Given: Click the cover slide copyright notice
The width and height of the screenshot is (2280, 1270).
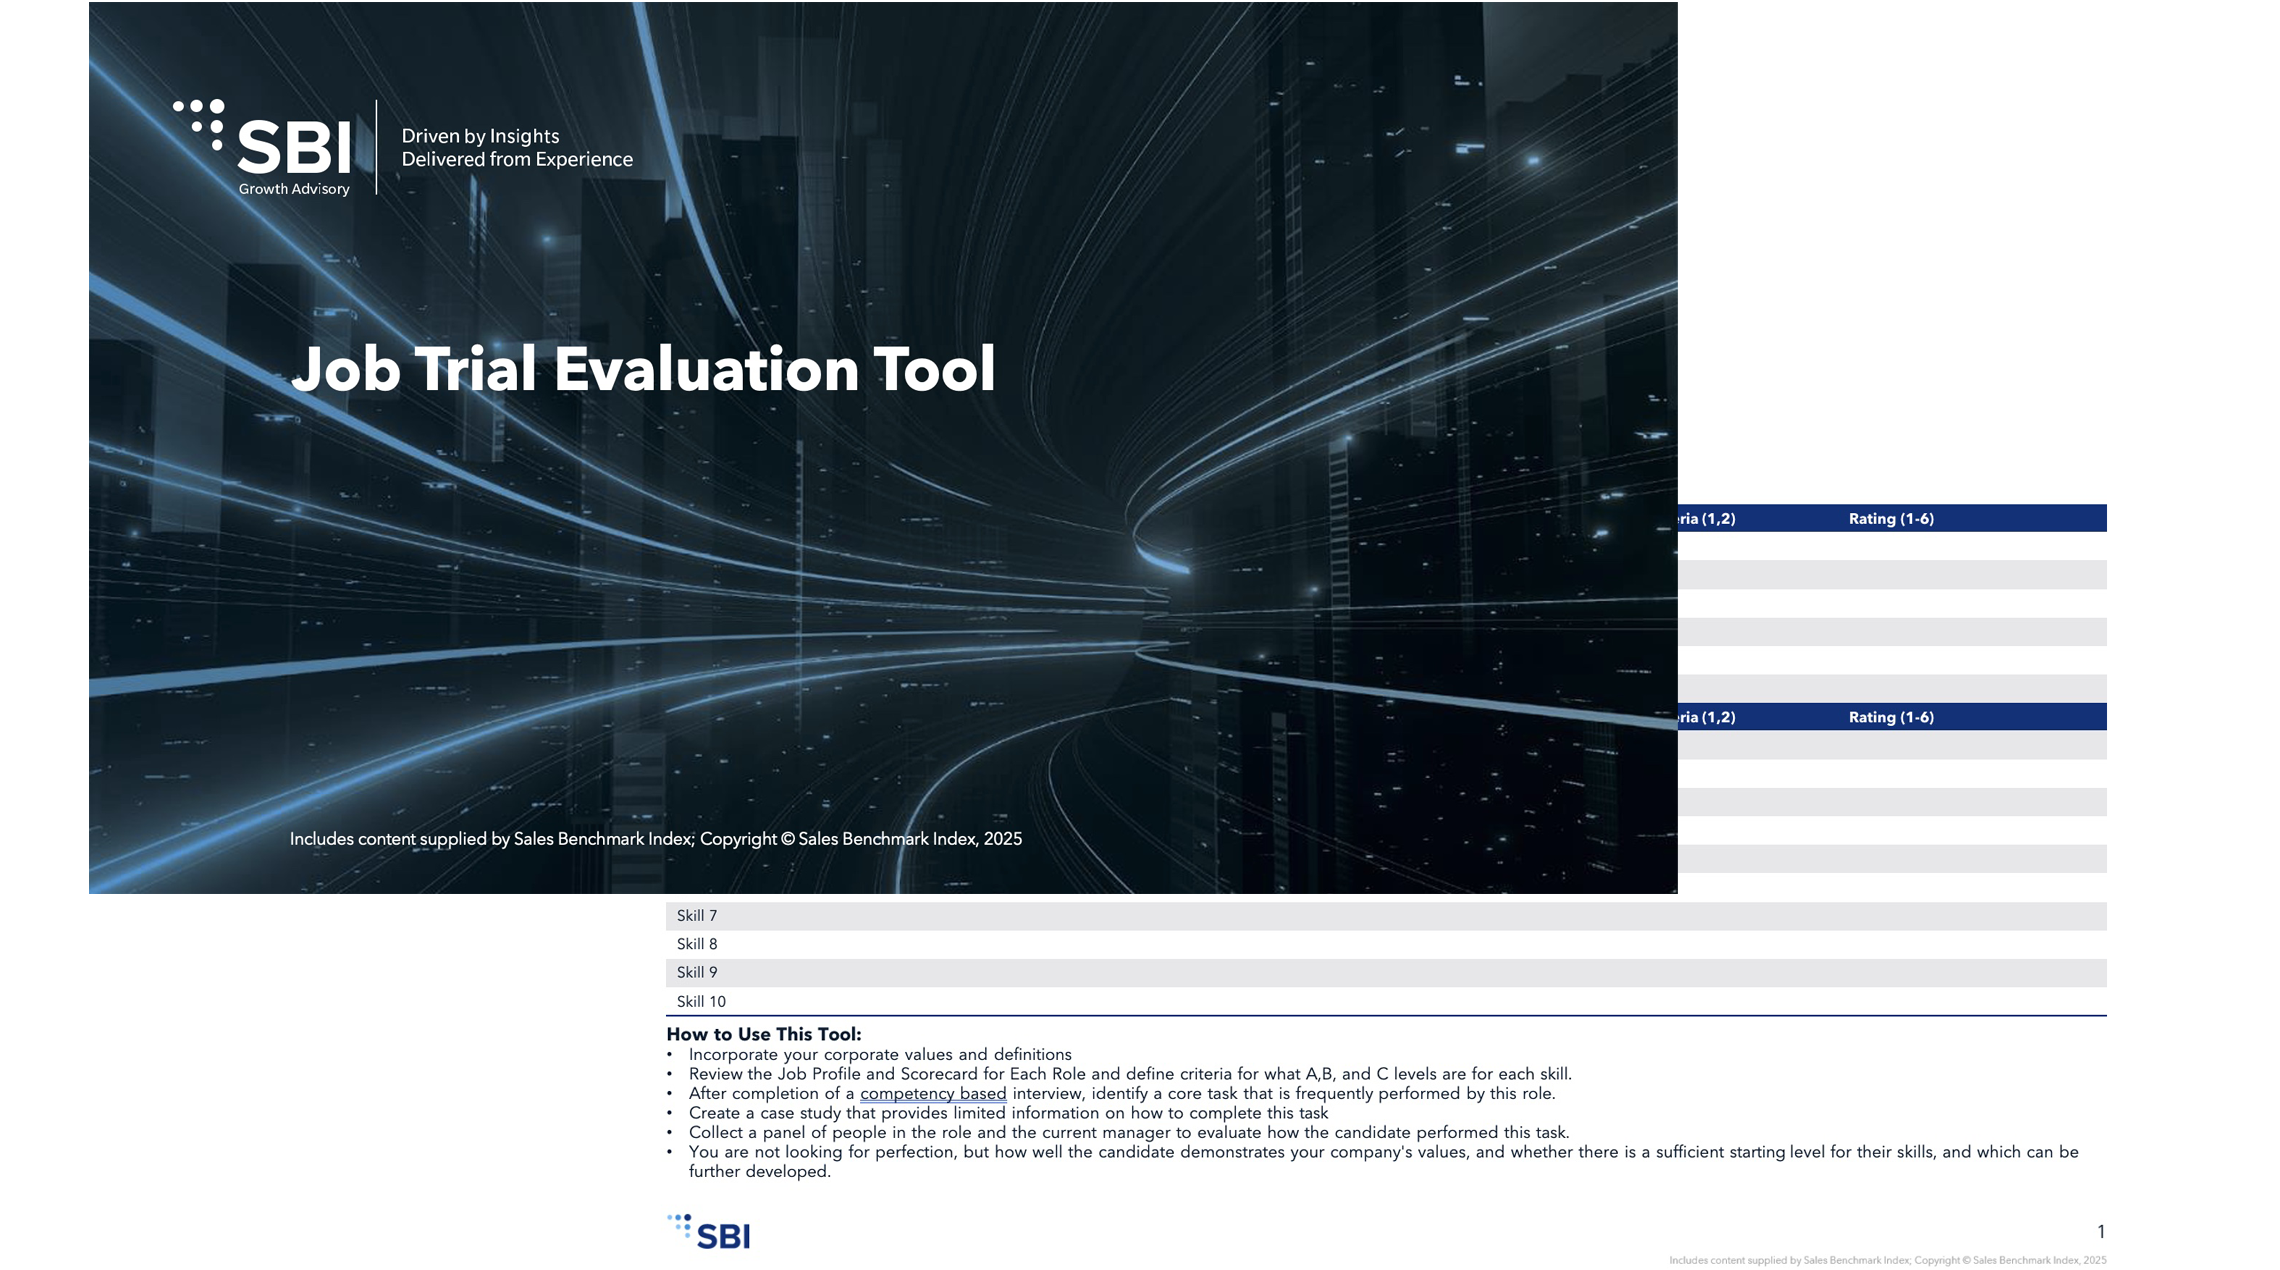Looking at the screenshot, I should 655,839.
